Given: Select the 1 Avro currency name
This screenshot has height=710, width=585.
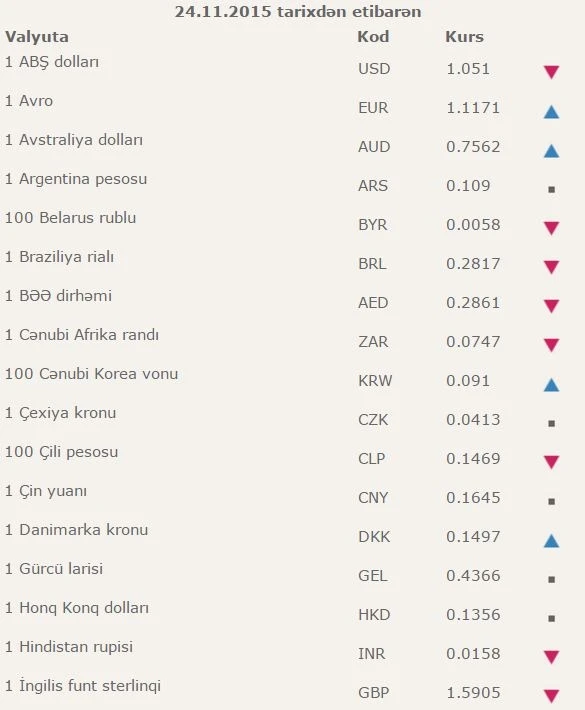Looking at the screenshot, I should click(29, 101).
